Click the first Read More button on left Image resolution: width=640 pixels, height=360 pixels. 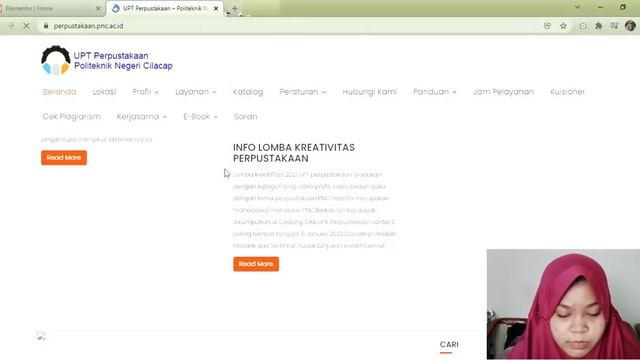pyautogui.click(x=64, y=158)
